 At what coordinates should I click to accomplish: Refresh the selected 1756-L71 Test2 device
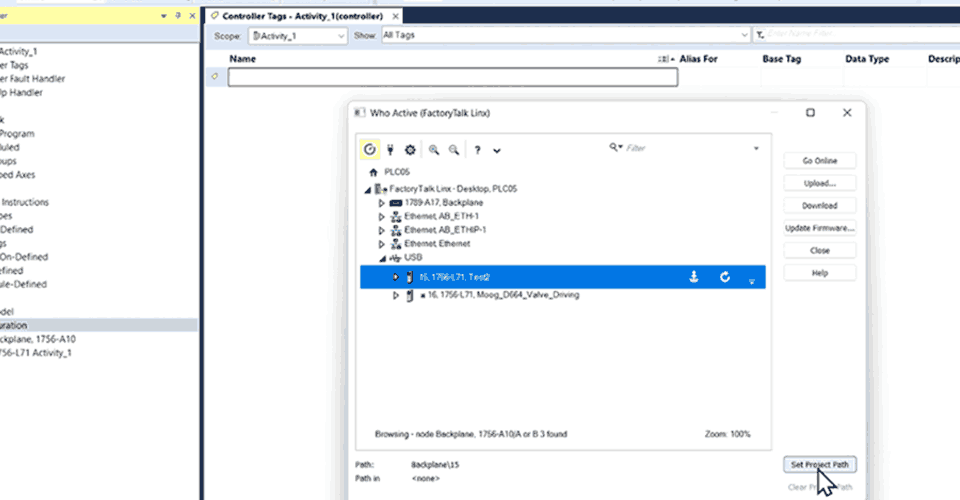(725, 277)
